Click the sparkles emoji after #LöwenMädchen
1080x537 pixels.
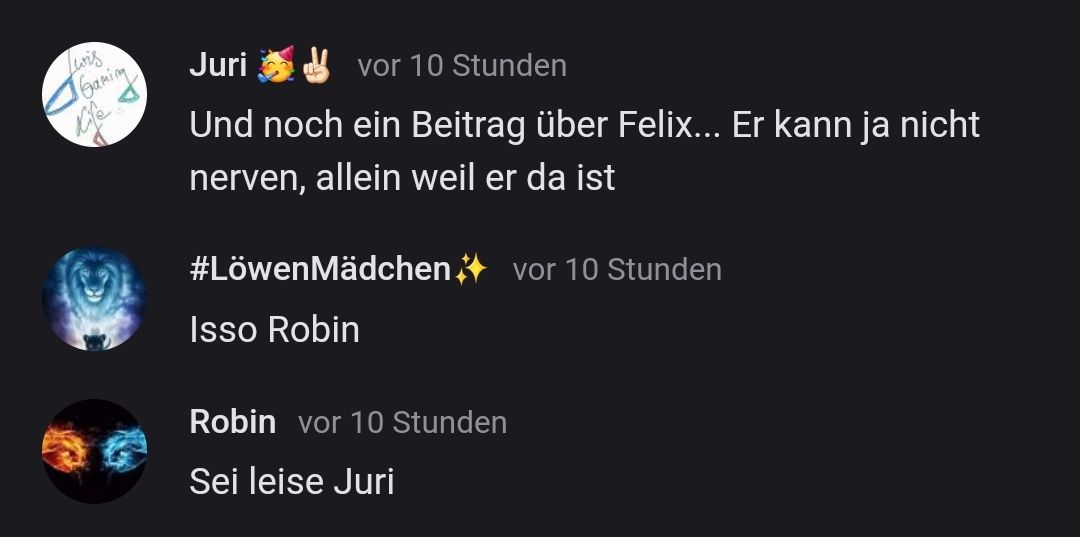[x=470, y=269]
